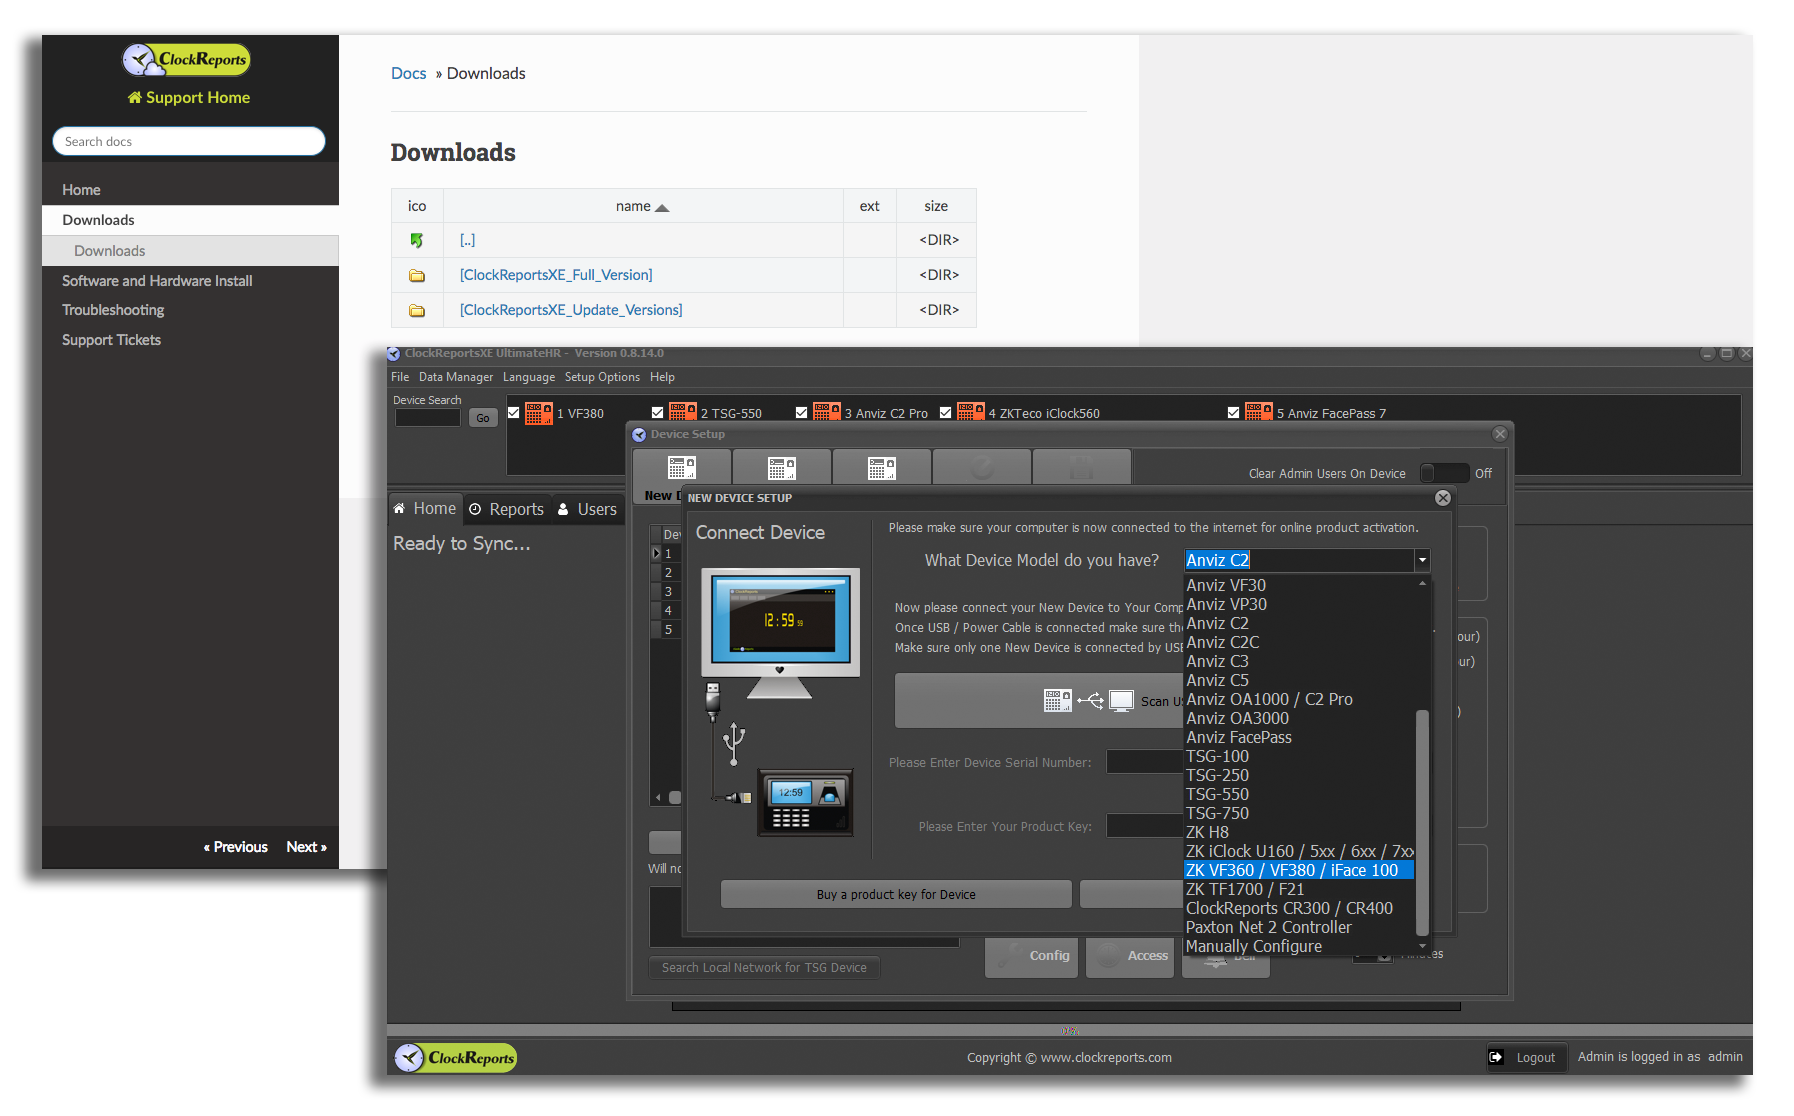
Task: Click the Anviz FacePass 7 device icon
Action: coord(1259,412)
